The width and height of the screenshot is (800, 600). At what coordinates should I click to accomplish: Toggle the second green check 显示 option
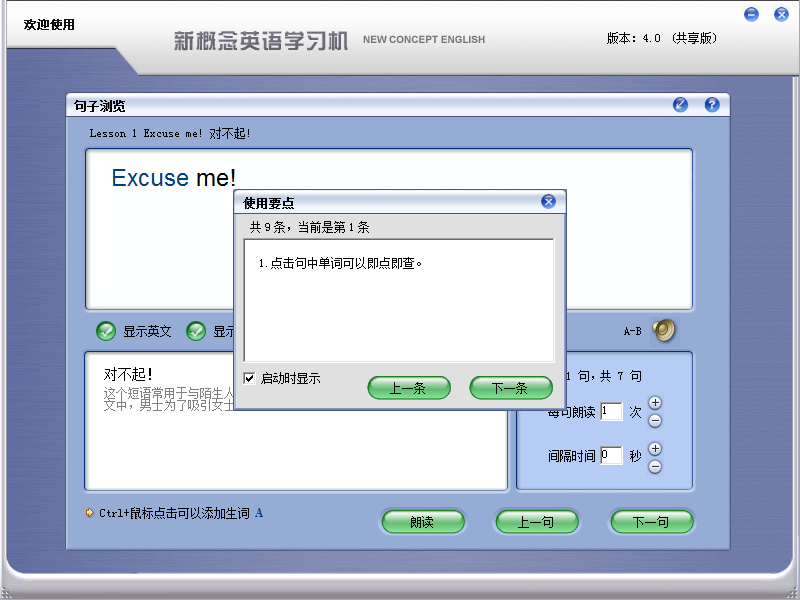(196, 331)
